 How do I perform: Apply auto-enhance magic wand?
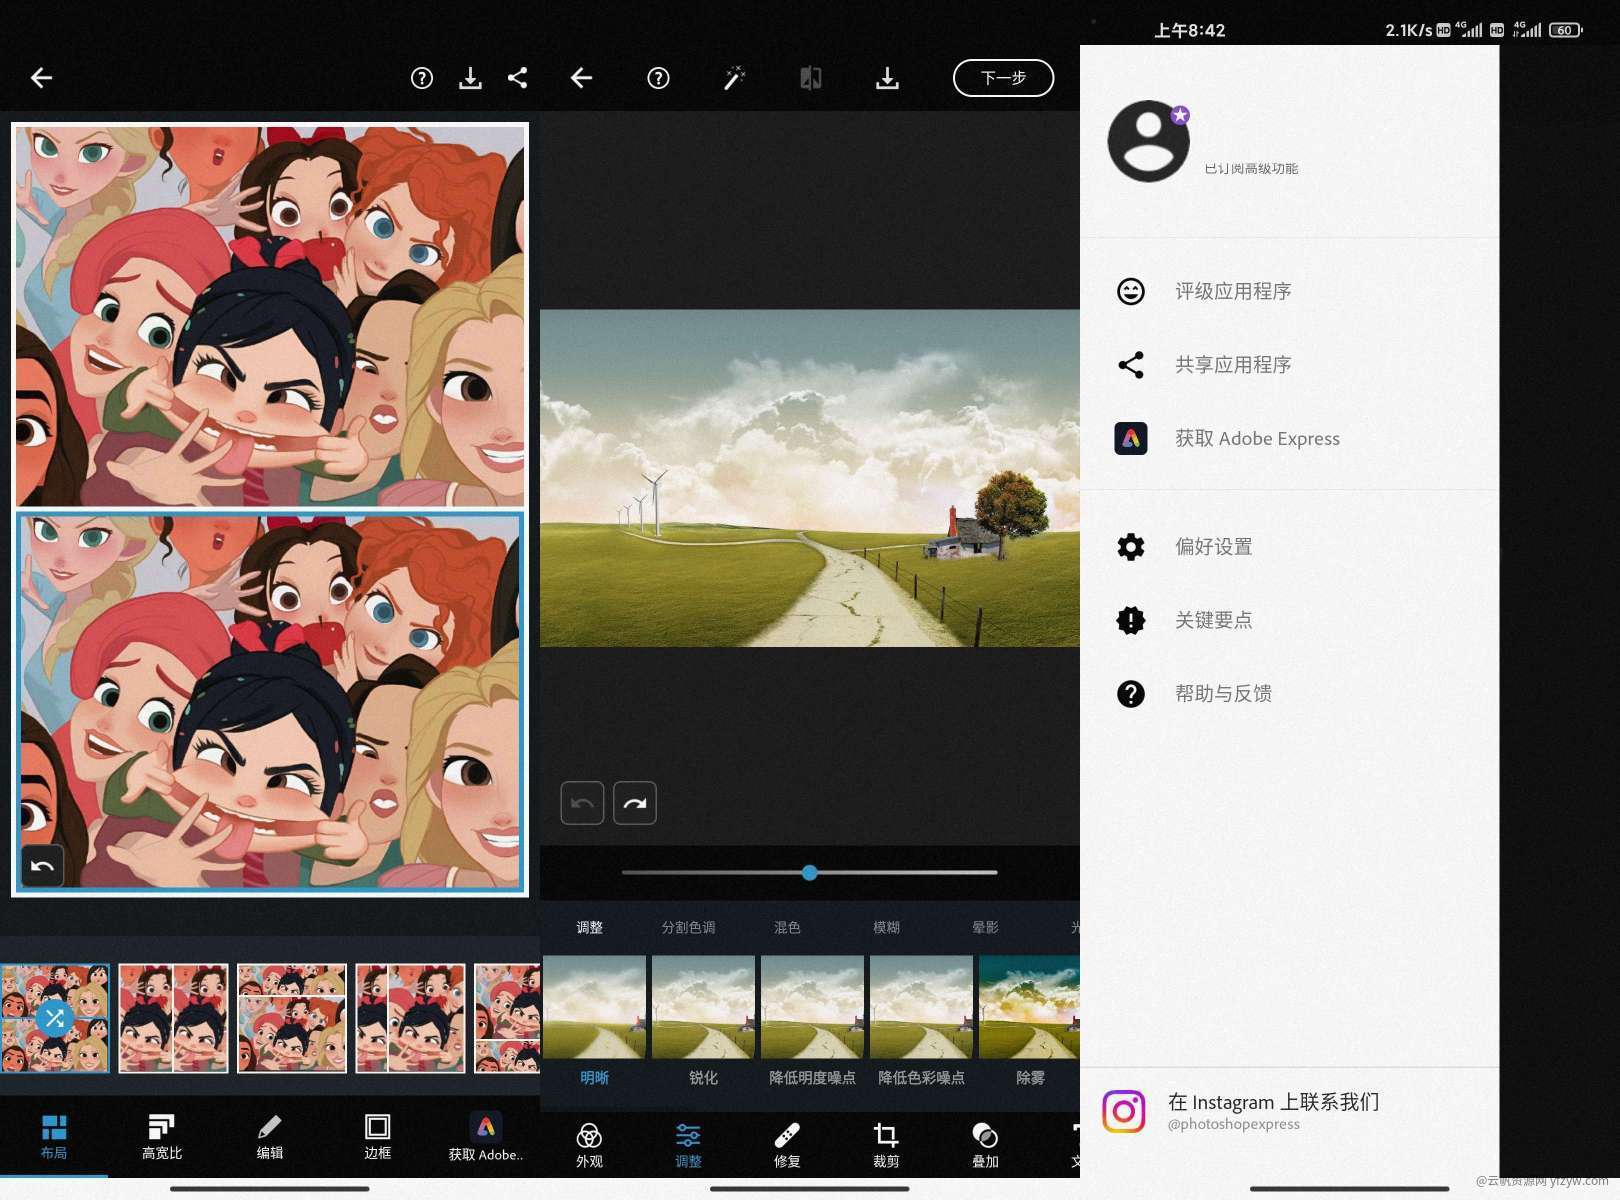coord(734,78)
